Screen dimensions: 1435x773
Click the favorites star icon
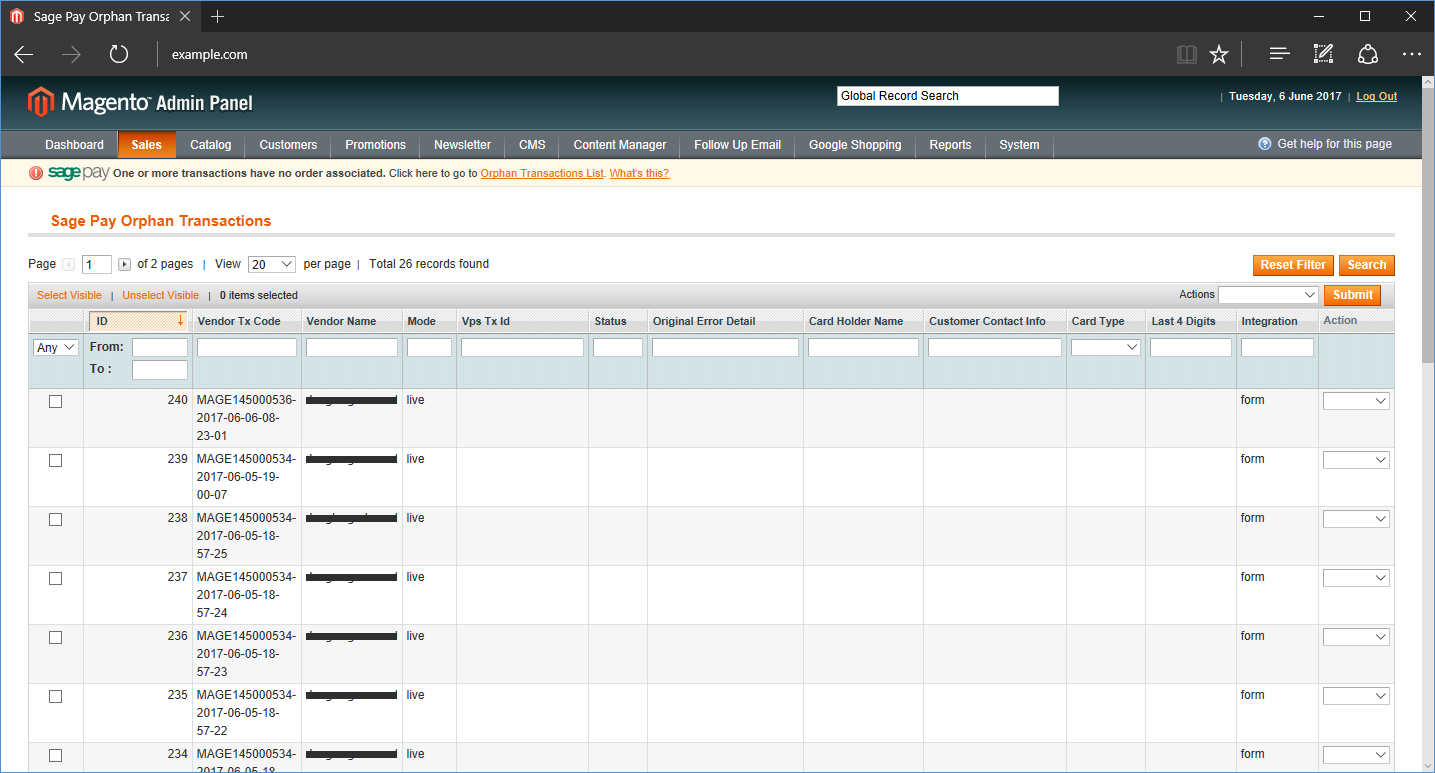click(x=1218, y=55)
